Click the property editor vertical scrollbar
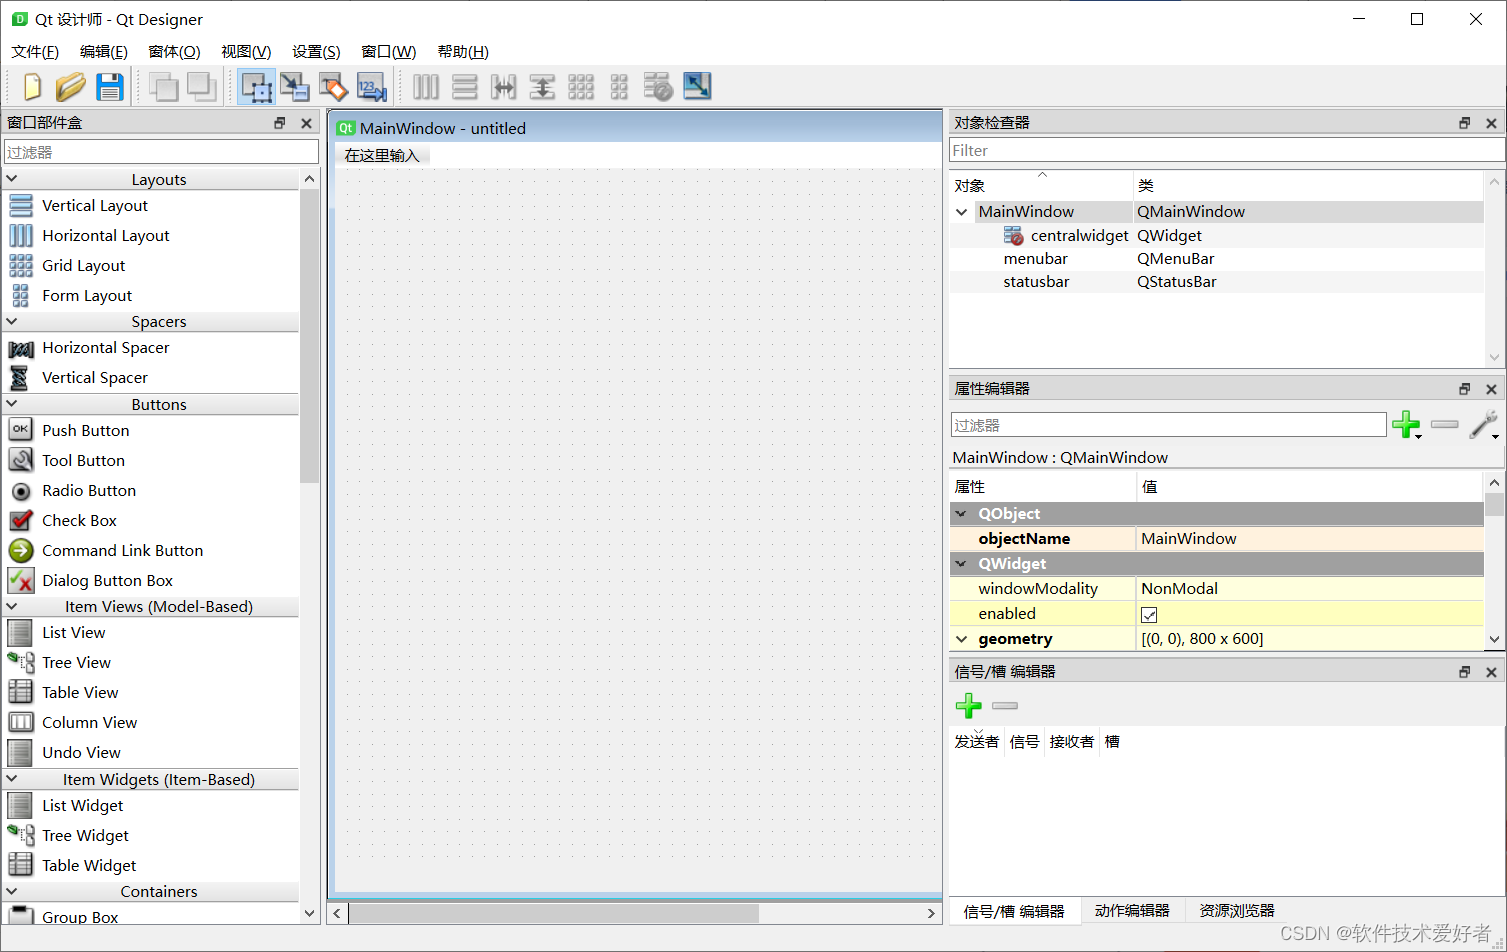Screen dimensions: 1507x952 tap(1494, 505)
